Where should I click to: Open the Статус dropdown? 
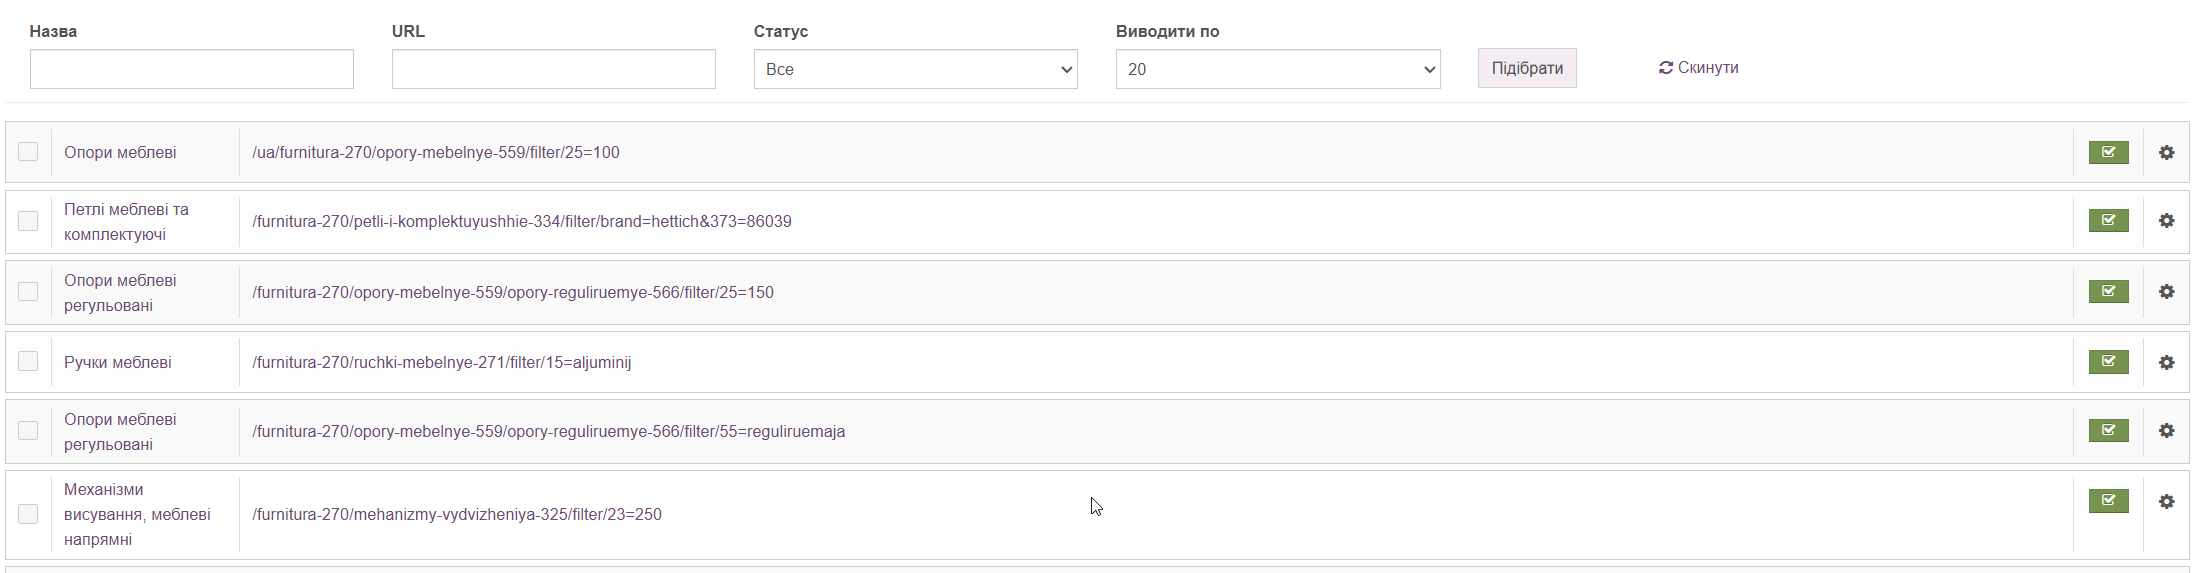tap(915, 70)
